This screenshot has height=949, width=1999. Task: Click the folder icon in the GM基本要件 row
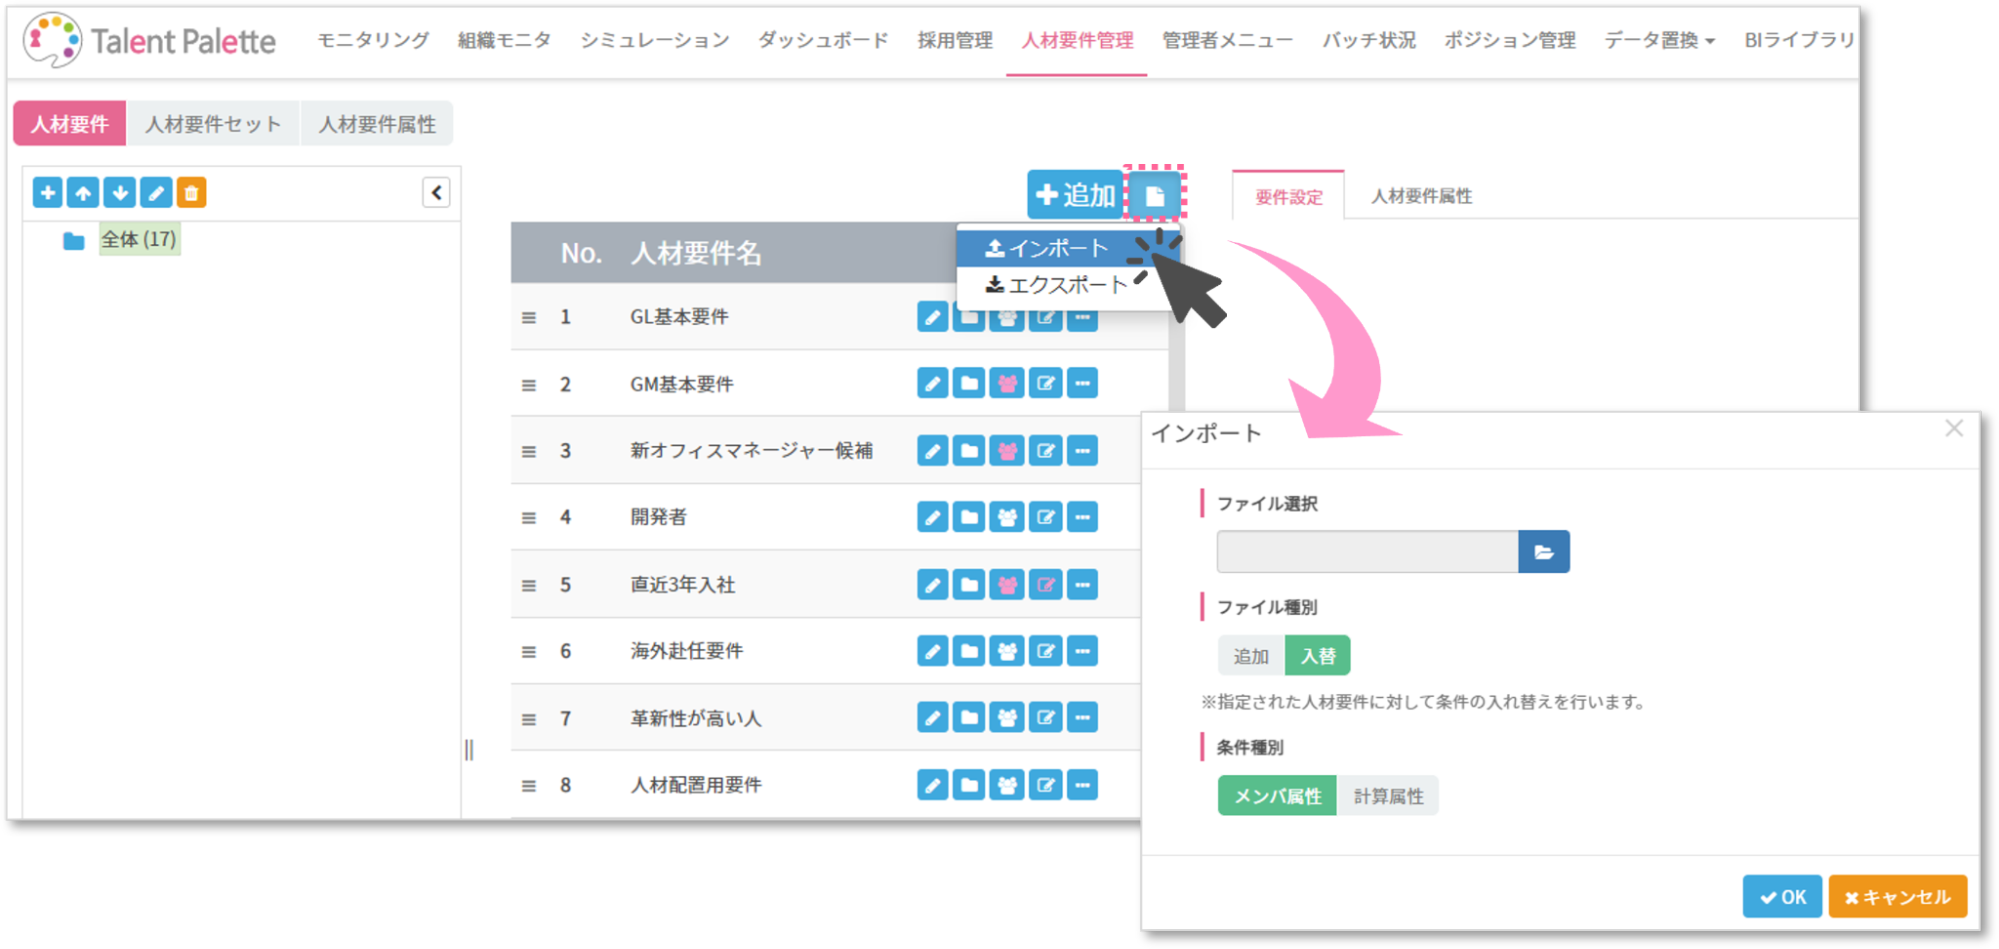[969, 383]
